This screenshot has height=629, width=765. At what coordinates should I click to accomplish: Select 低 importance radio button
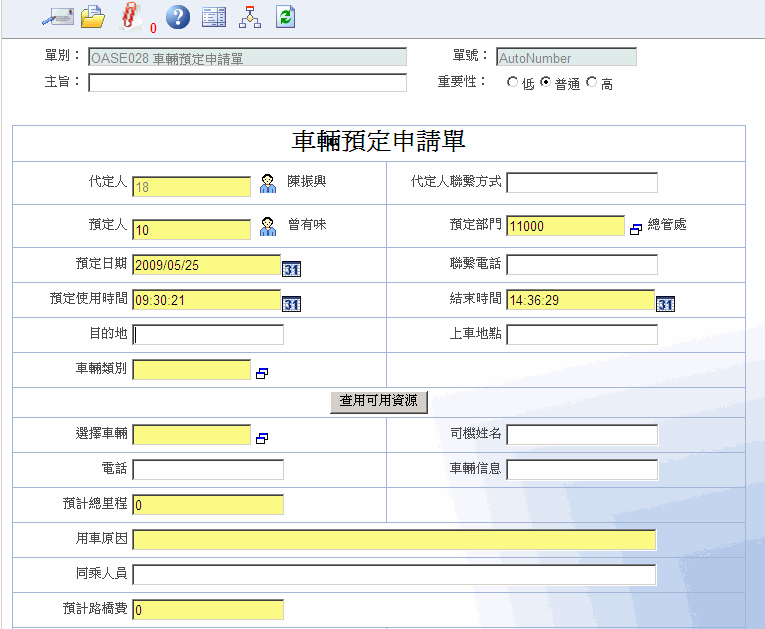(513, 83)
